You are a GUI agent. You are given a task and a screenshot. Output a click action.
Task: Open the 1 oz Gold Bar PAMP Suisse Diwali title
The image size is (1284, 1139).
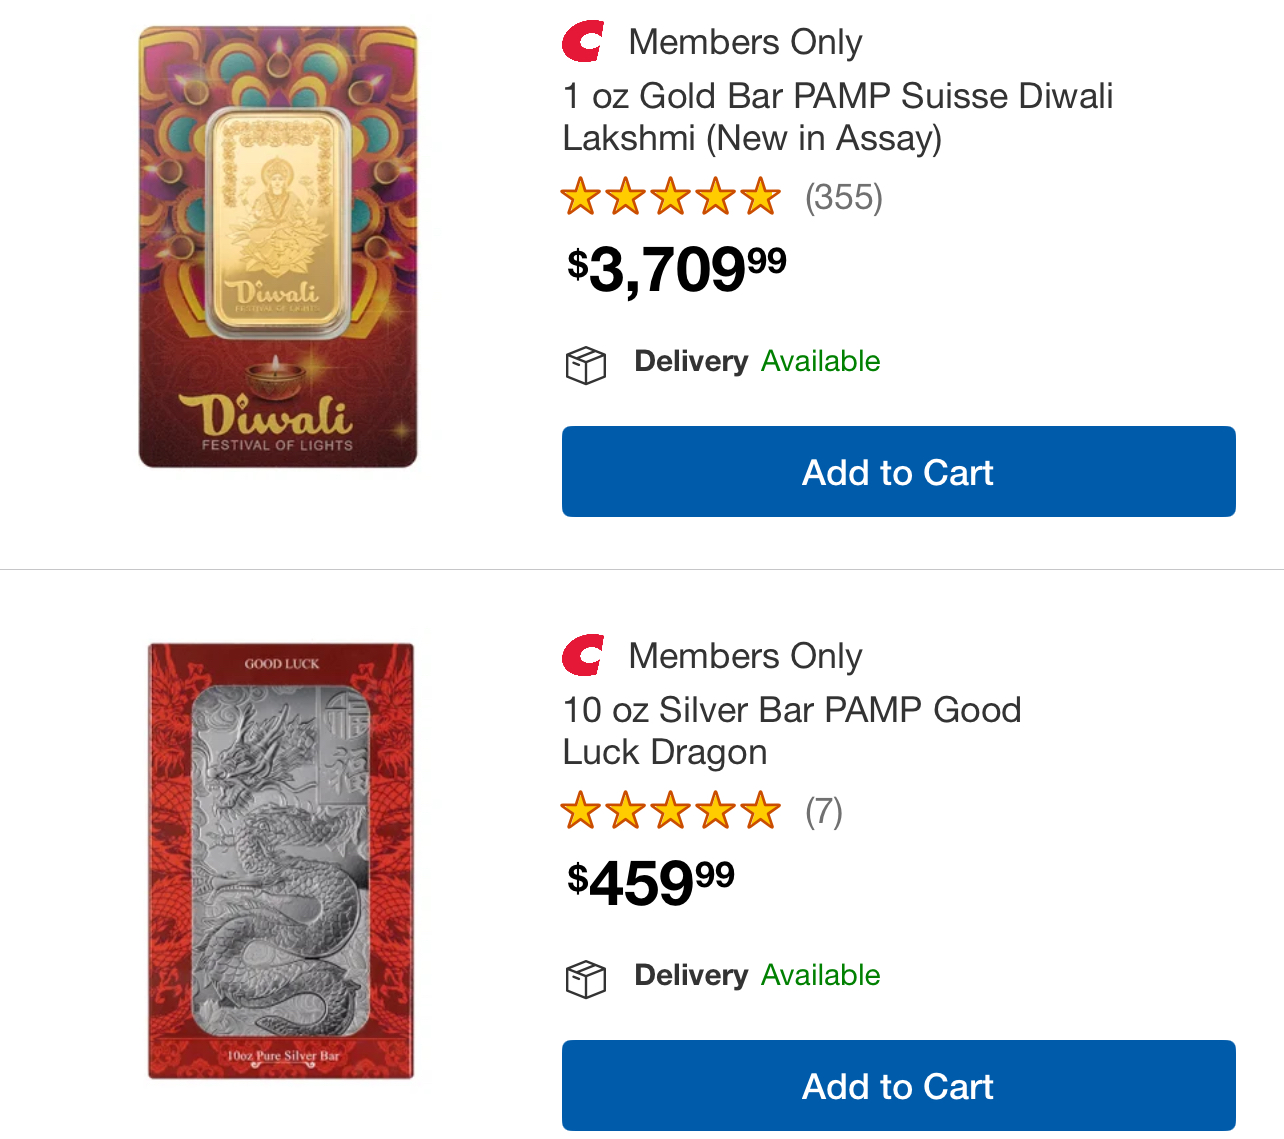coord(837,117)
